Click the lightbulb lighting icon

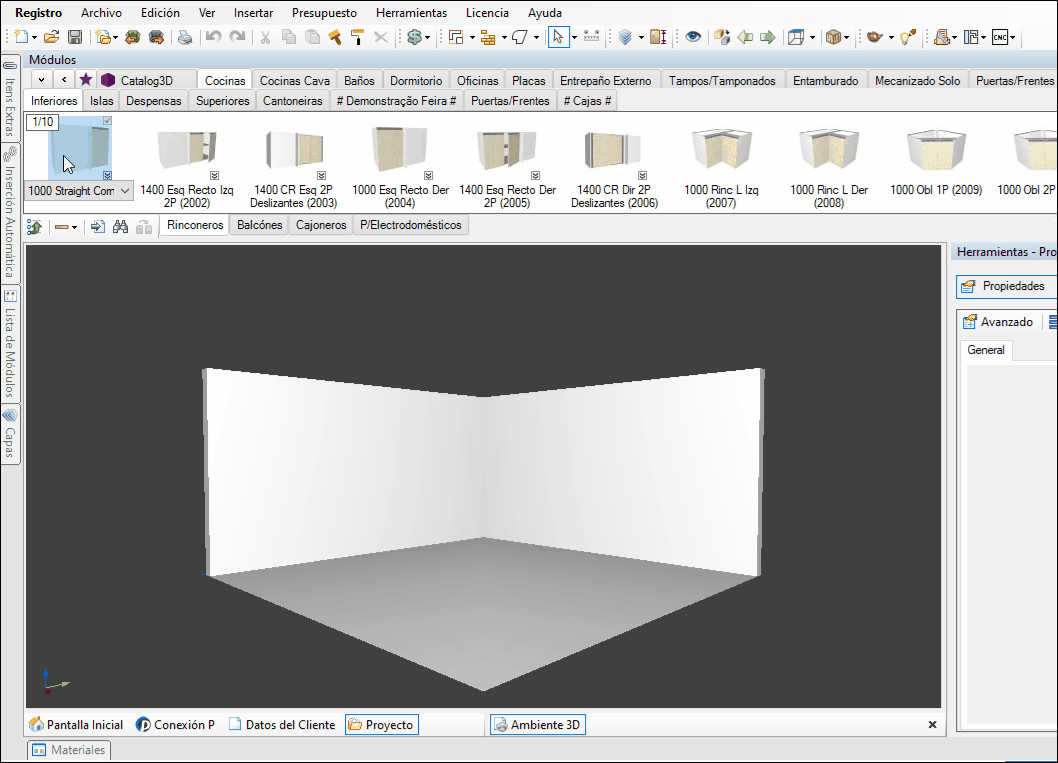[x=908, y=37]
